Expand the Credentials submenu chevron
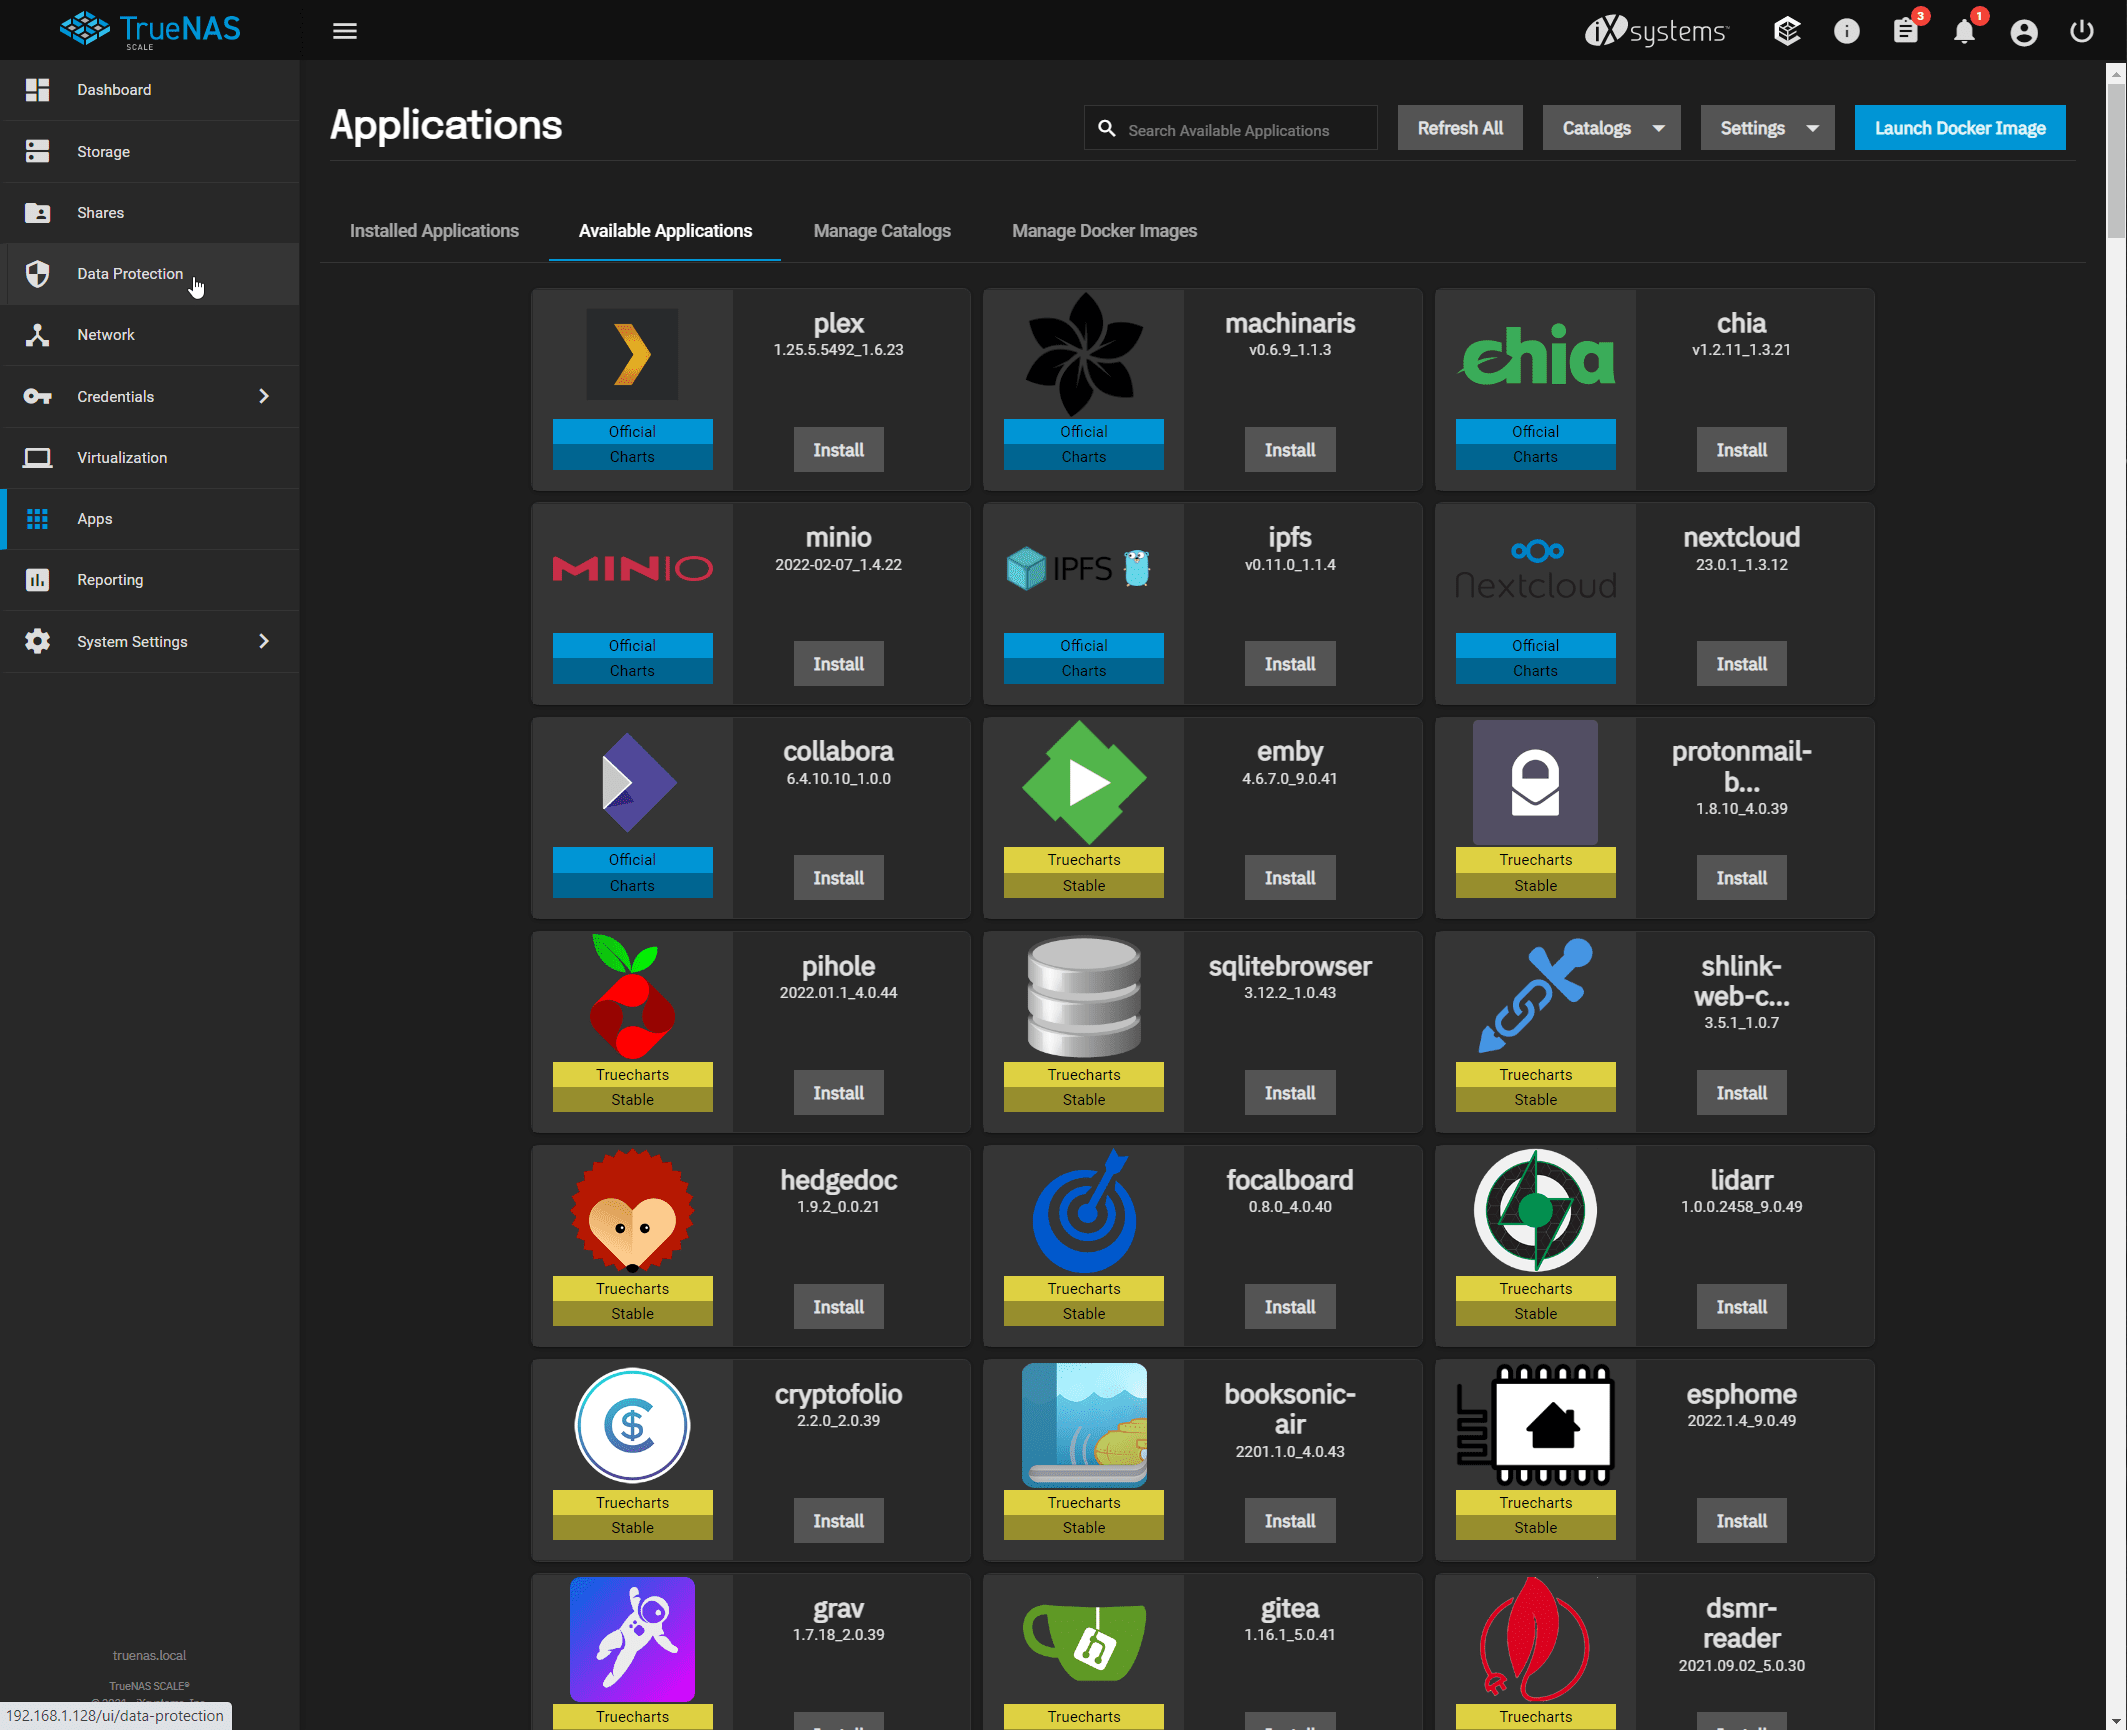The height and width of the screenshot is (1730, 2127). click(x=264, y=397)
